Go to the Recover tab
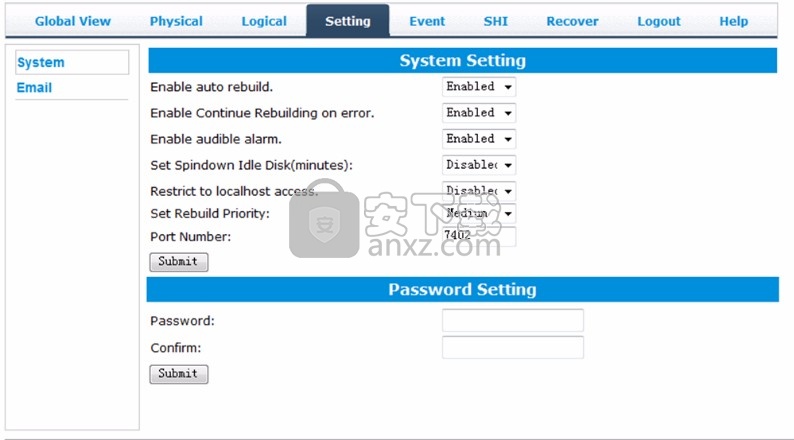 [x=572, y=21]
